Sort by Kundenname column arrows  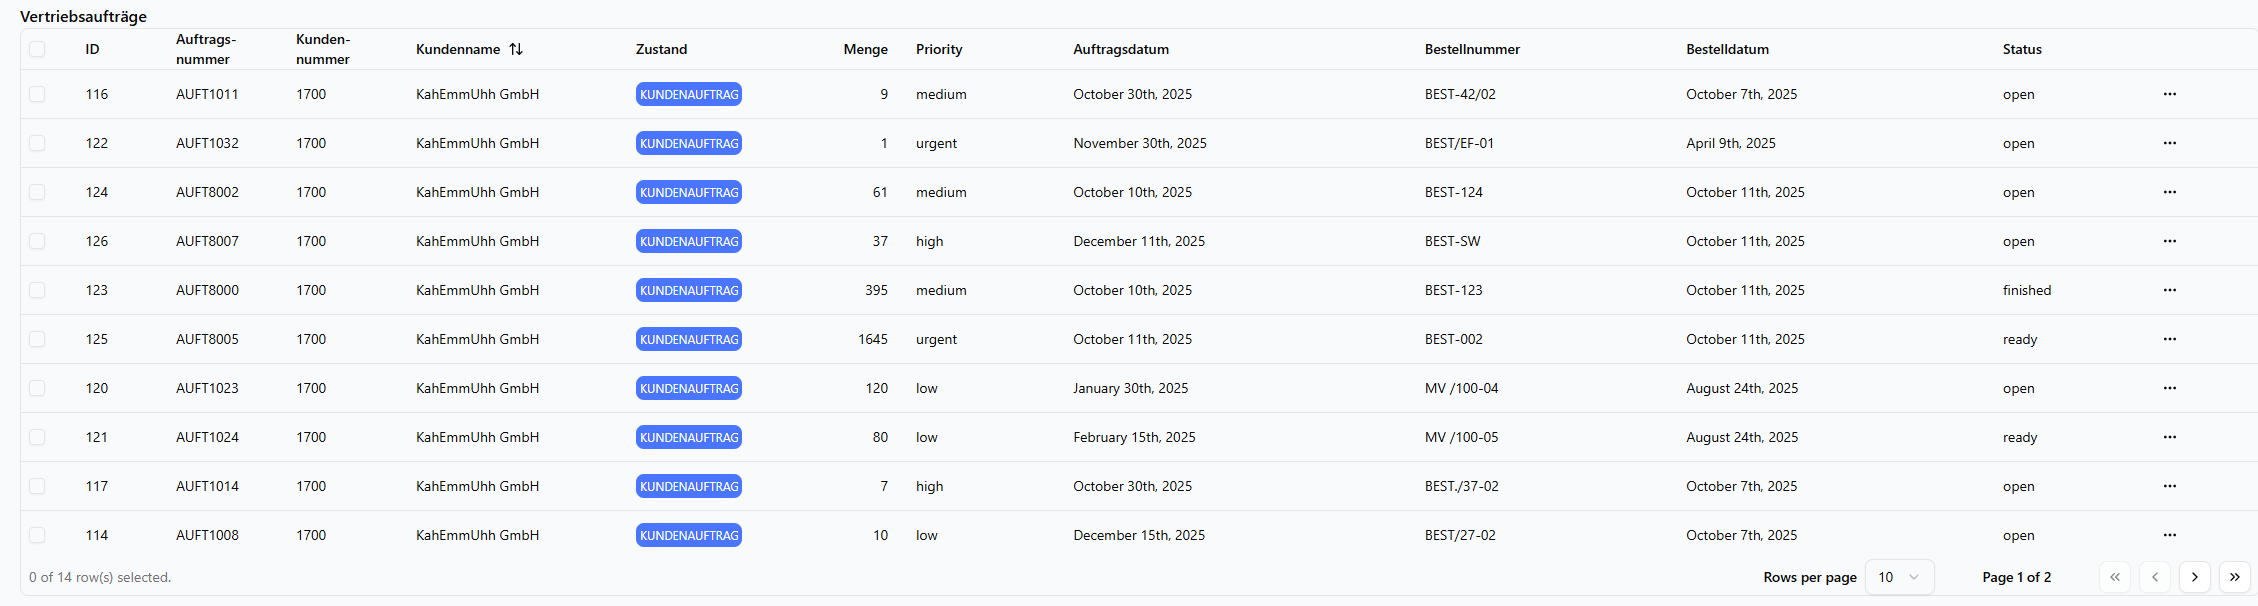tap(516, 49)
